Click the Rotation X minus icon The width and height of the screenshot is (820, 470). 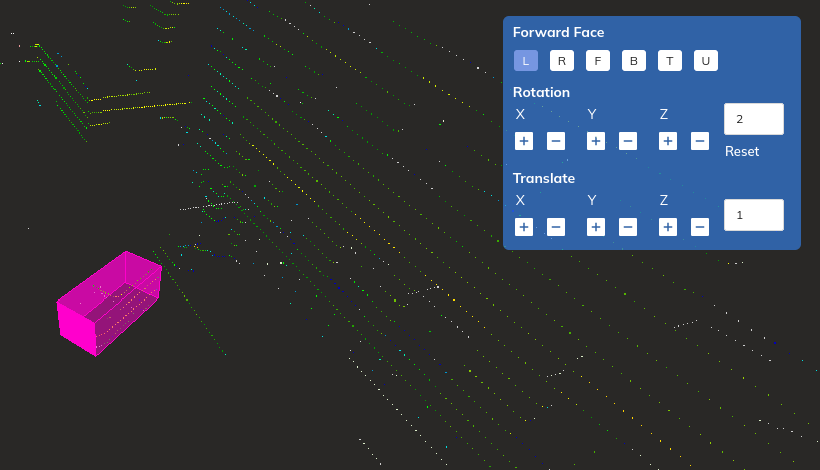coord(556,141)
